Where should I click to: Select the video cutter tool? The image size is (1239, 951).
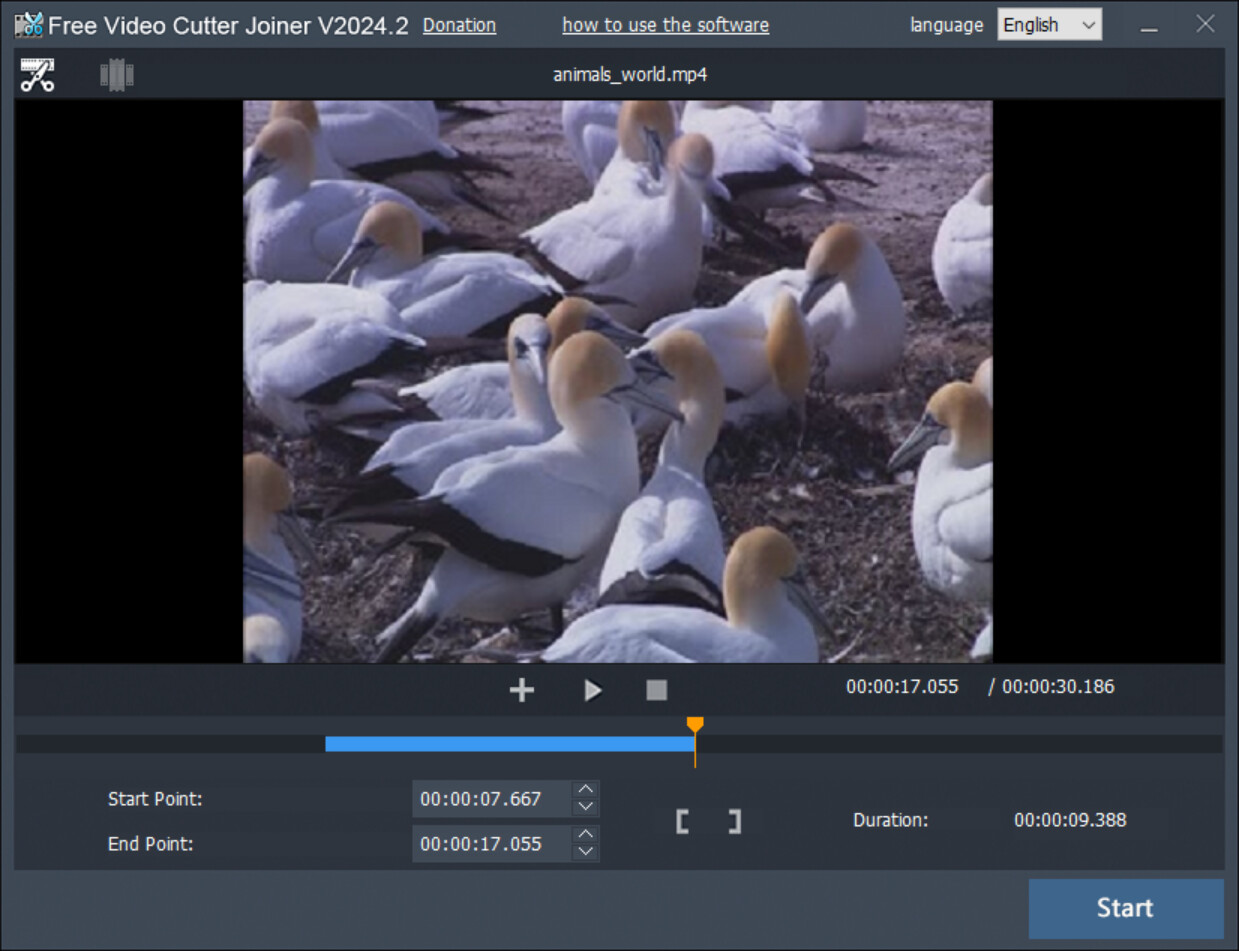click(x=38, y=73)
